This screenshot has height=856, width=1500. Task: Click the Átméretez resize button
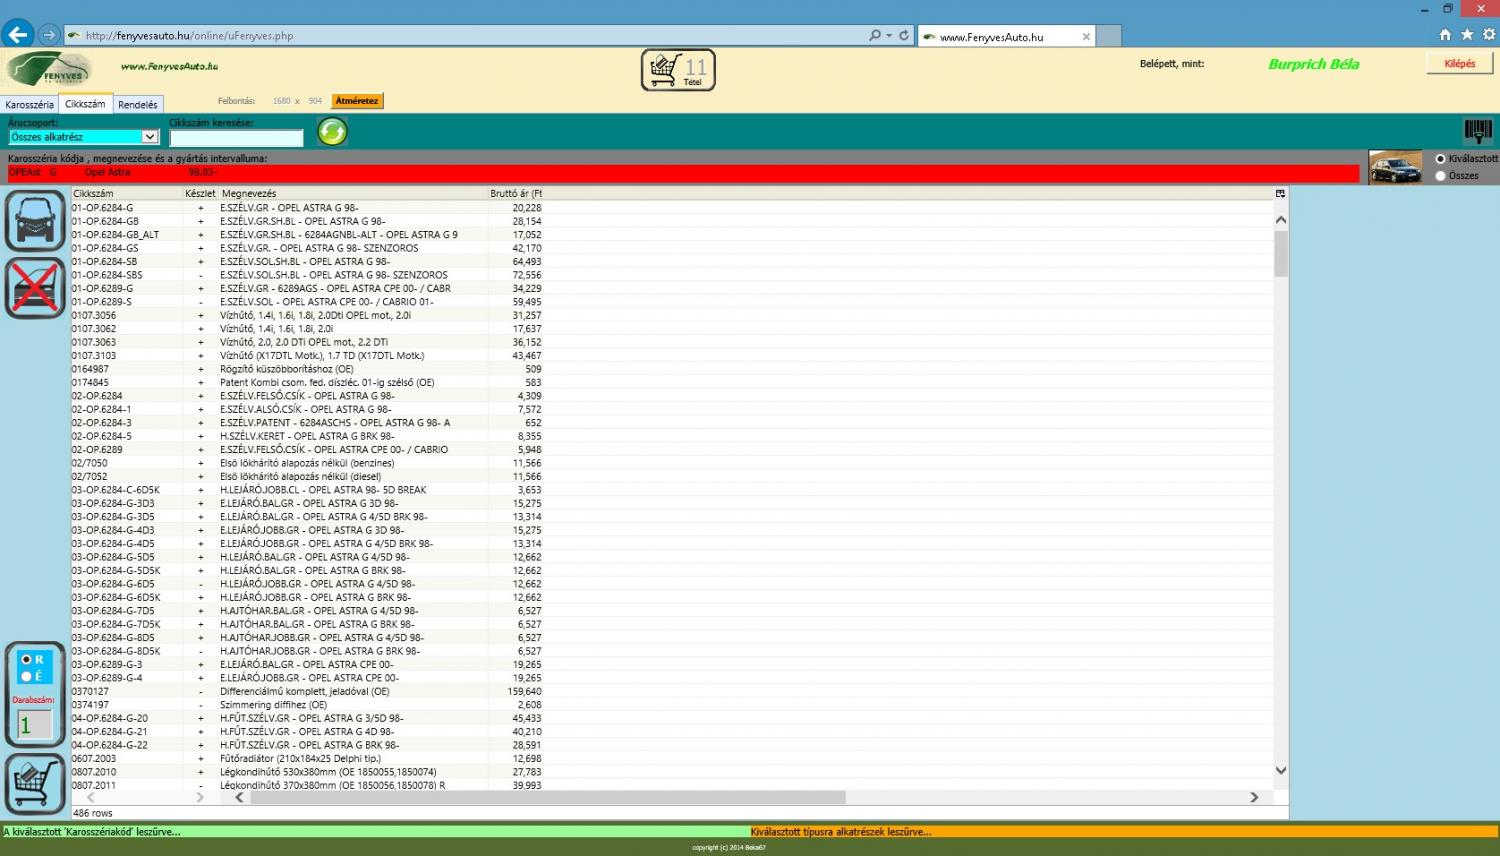357,101
